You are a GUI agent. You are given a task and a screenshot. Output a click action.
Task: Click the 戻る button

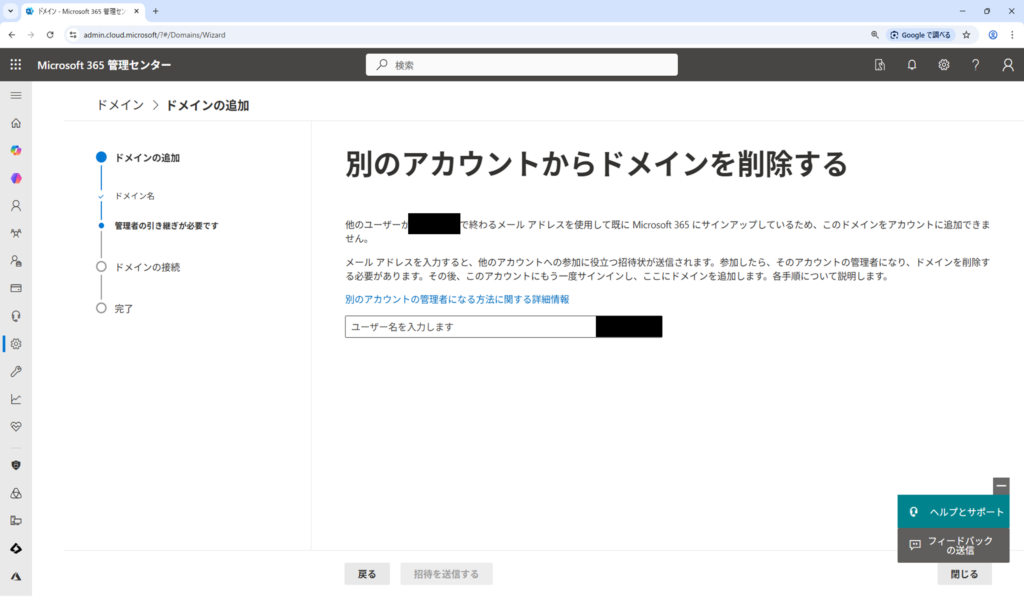click(367, 574)
